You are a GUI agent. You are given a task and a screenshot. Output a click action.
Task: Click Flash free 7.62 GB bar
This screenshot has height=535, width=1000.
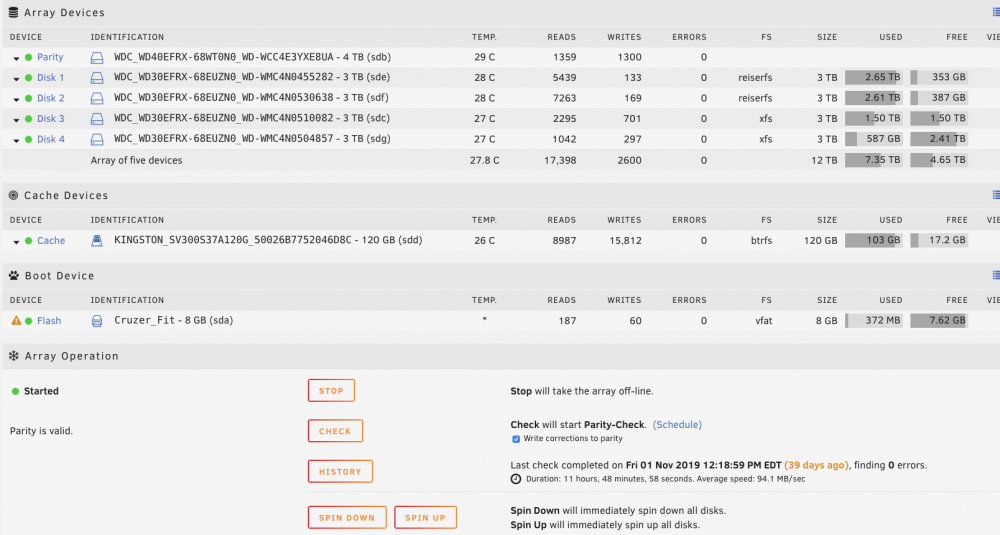939,320
